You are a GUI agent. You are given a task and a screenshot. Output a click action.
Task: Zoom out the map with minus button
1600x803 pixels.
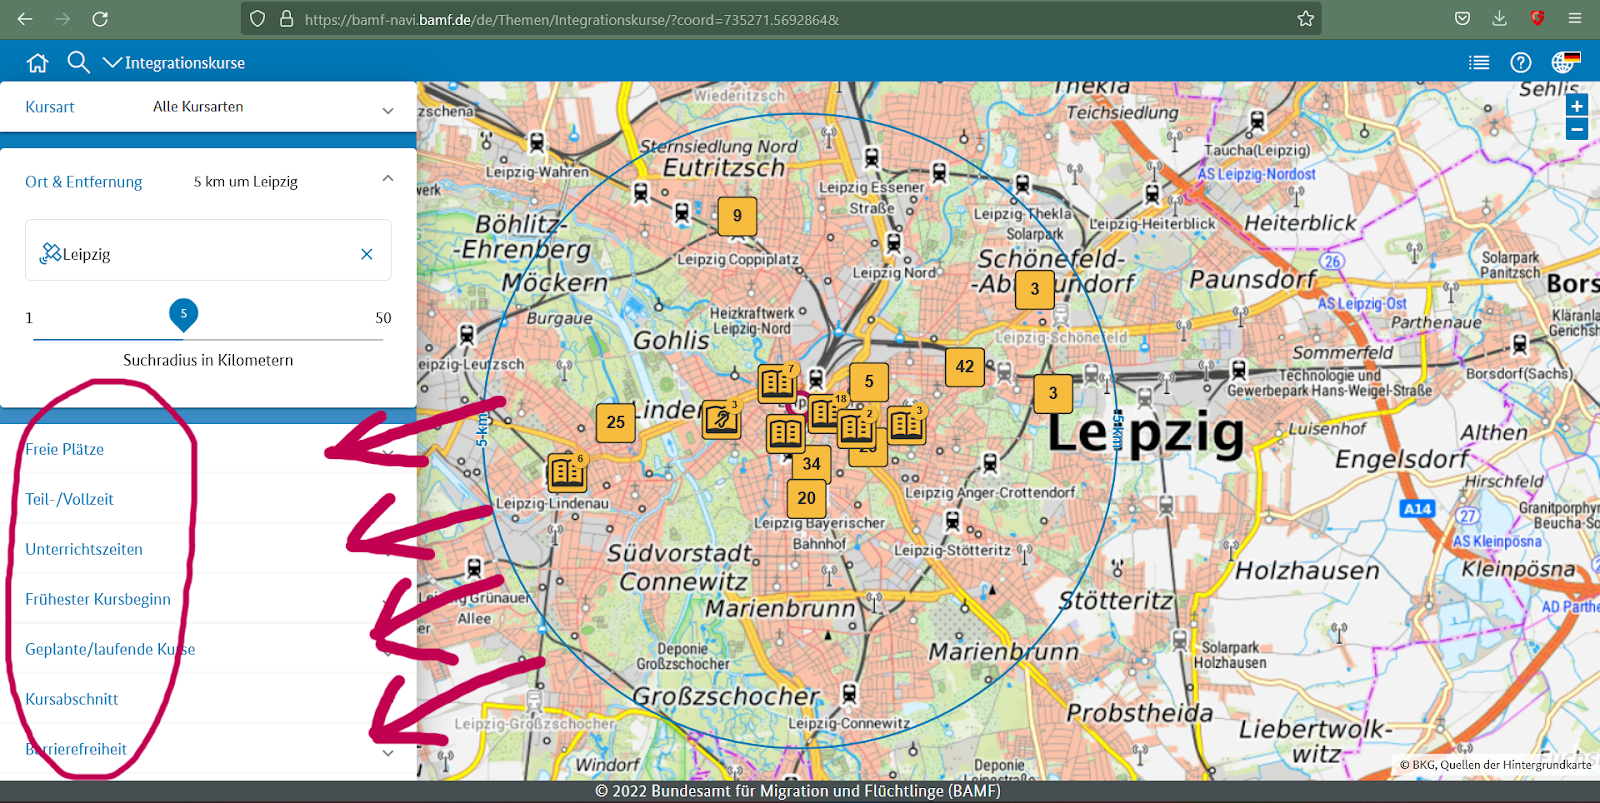pos(1577,130)
